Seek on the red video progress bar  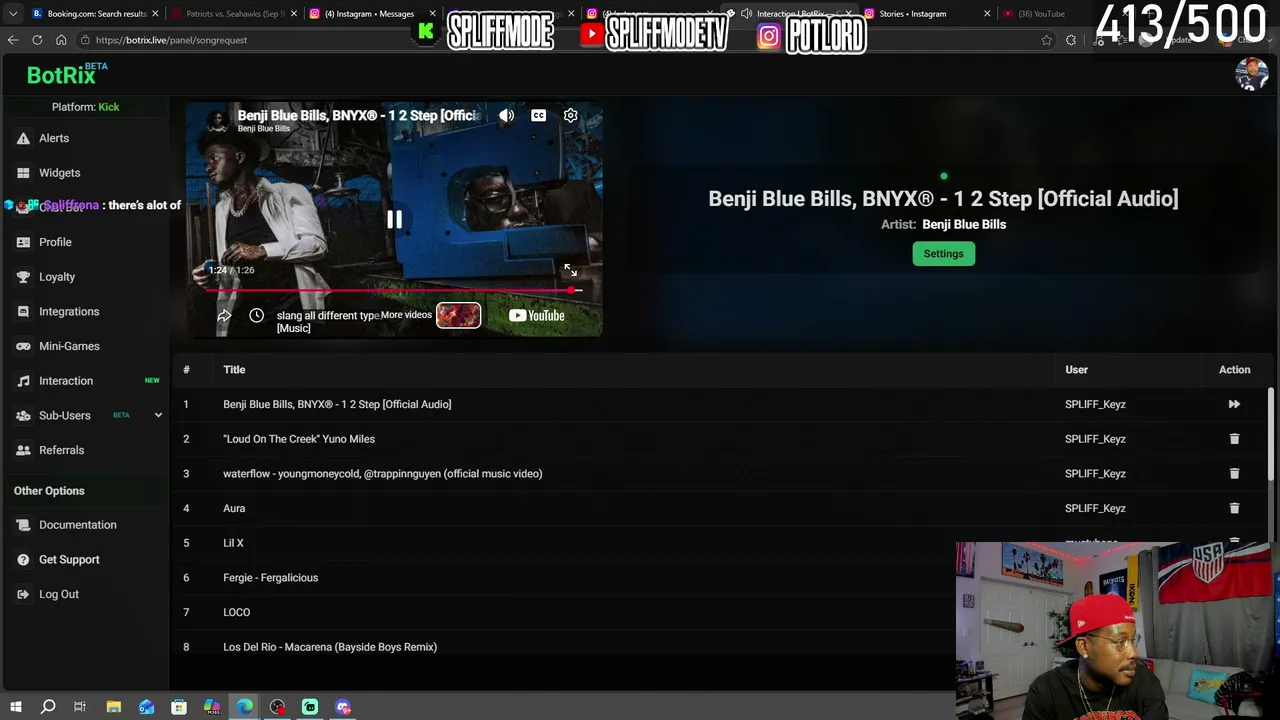tap(393, 290)
